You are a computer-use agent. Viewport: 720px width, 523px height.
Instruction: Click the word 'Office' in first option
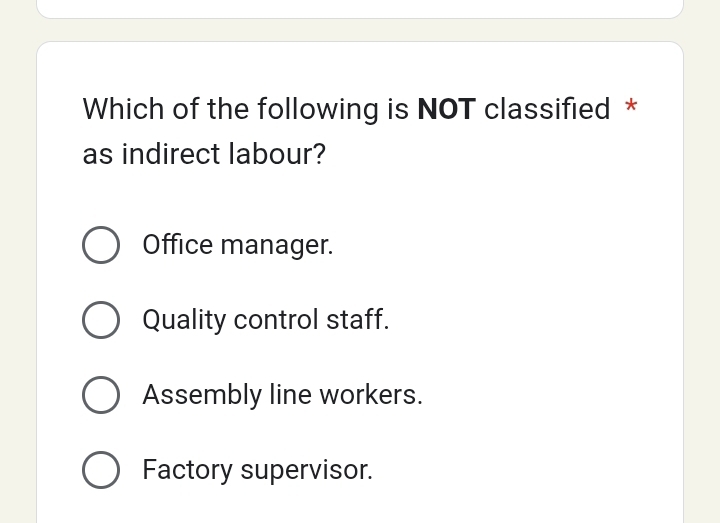178,245
